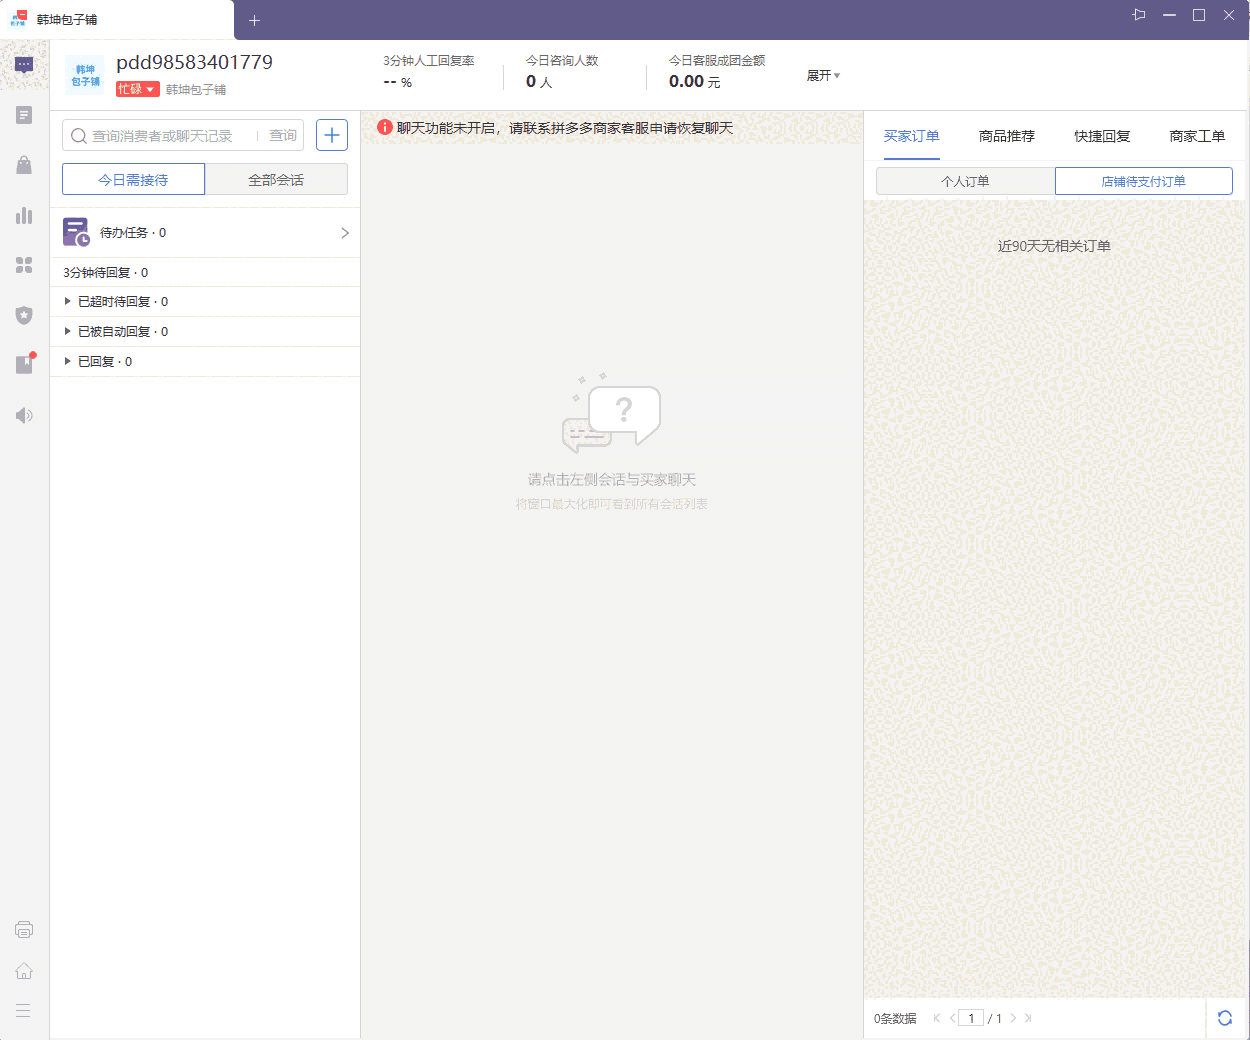Click the printer icon at bottom left

click(24, 929)
